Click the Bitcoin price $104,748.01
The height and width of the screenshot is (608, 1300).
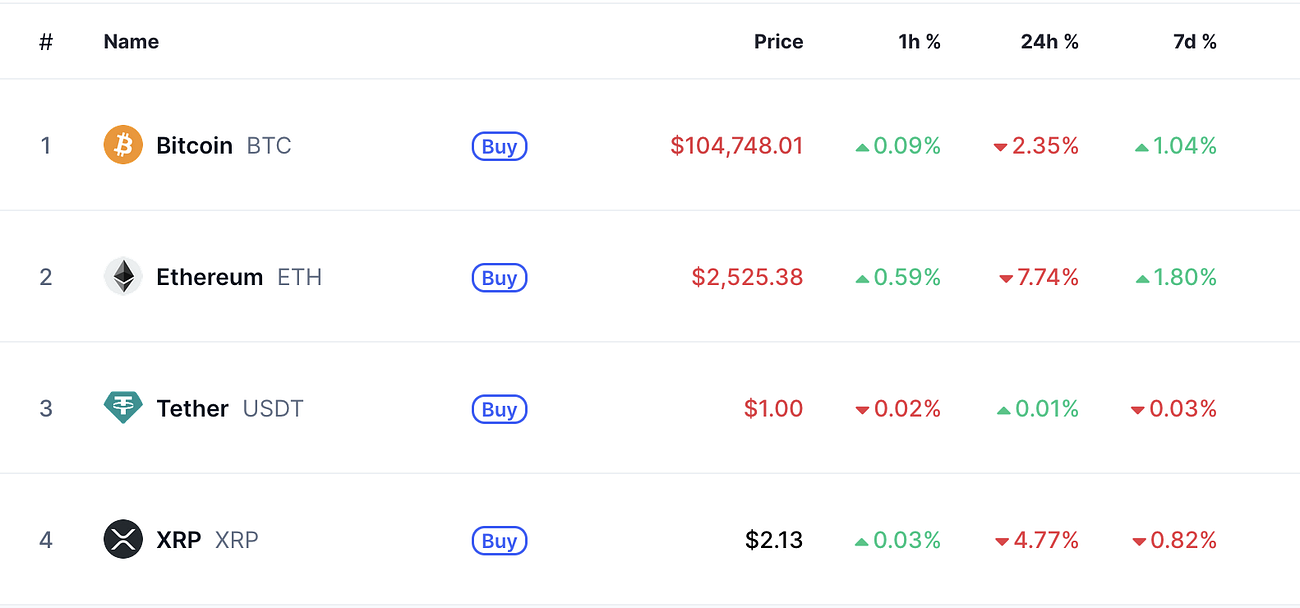click(737, 146)
